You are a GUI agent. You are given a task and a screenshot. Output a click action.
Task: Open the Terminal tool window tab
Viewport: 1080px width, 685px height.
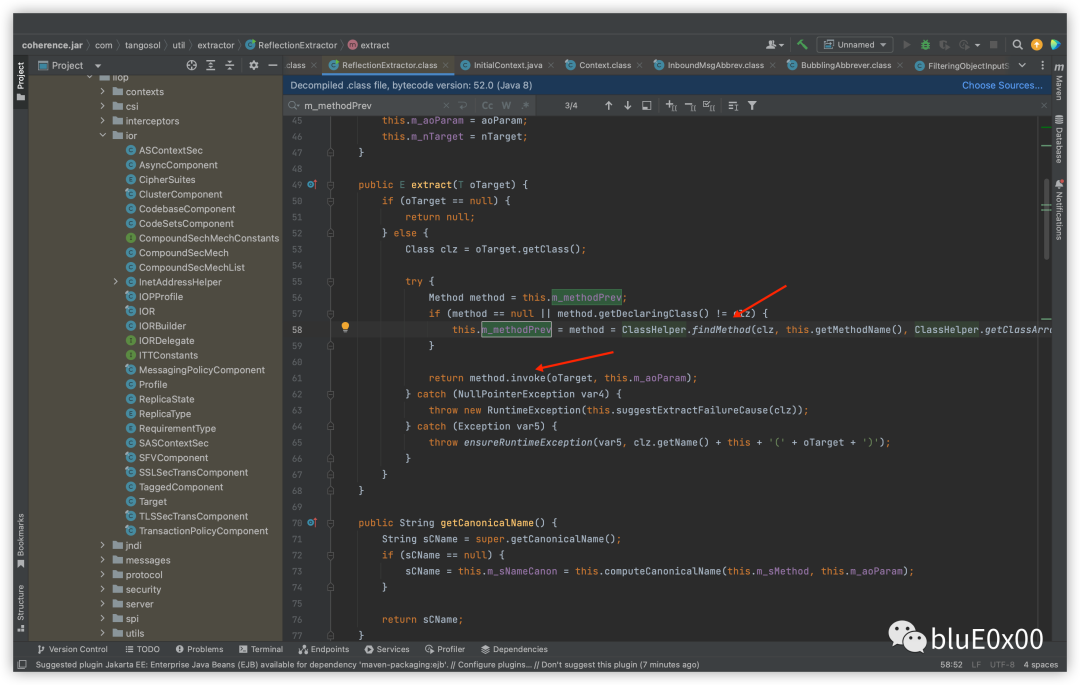click(260, 649)
